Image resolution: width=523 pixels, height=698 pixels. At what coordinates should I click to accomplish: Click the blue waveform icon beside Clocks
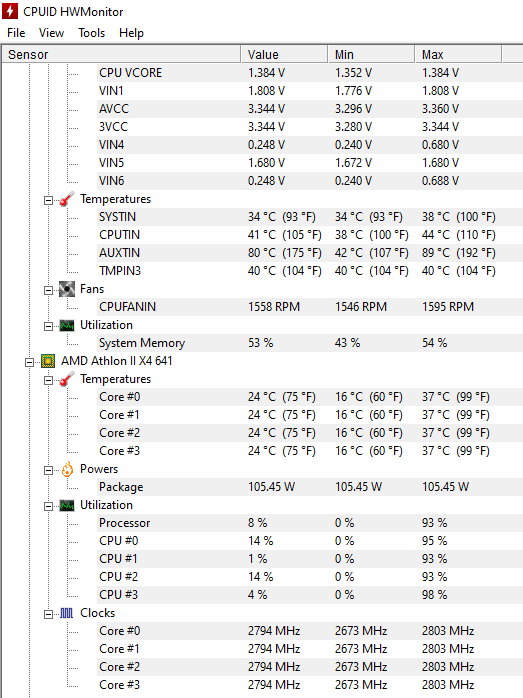tap(67, 614)
